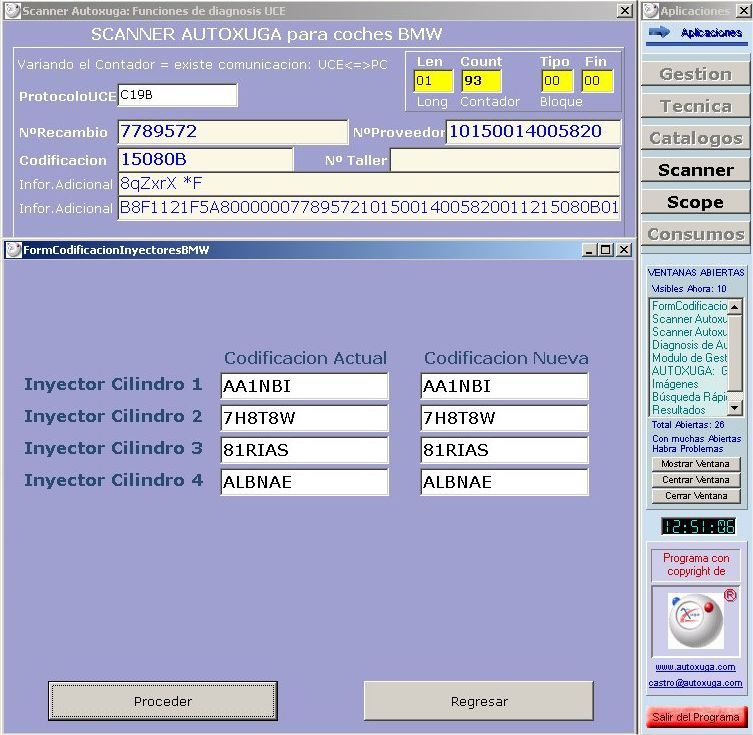Click the Count yellow field 93

(481, 81)
